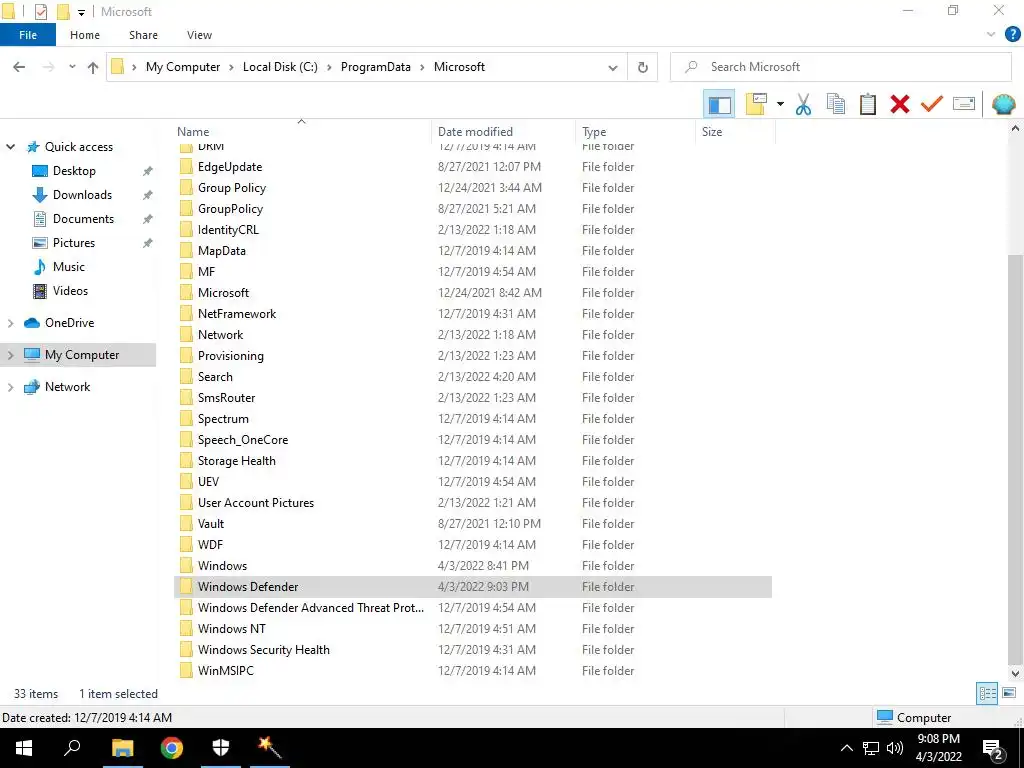The width and height of the screenshot is (1024, 768).
Task: Click the vertical scrollbar up arrow
Action: (x=1015, y=129)
